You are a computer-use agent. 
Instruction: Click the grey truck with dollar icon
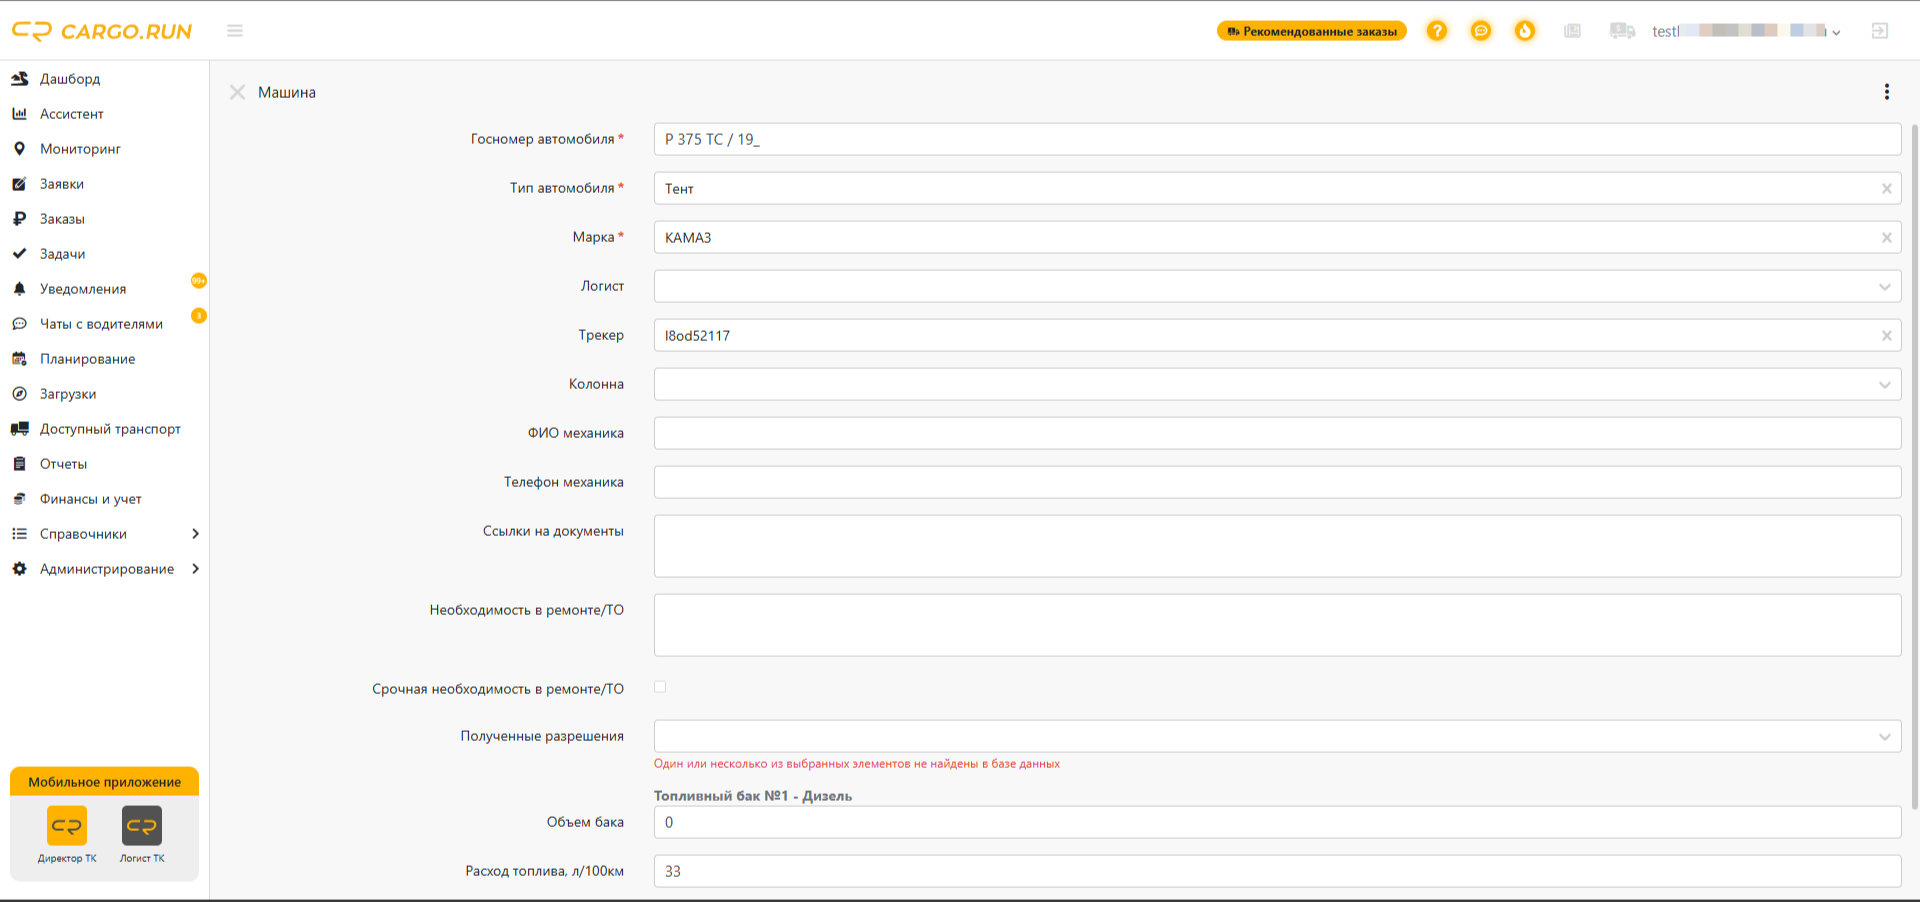click(1622, 31)
